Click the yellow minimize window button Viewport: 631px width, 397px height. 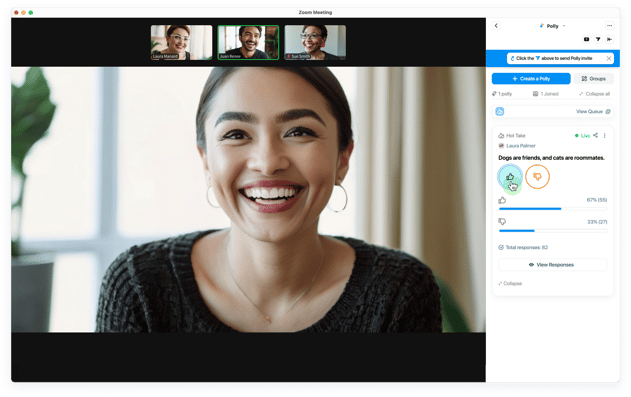point(23,12)
